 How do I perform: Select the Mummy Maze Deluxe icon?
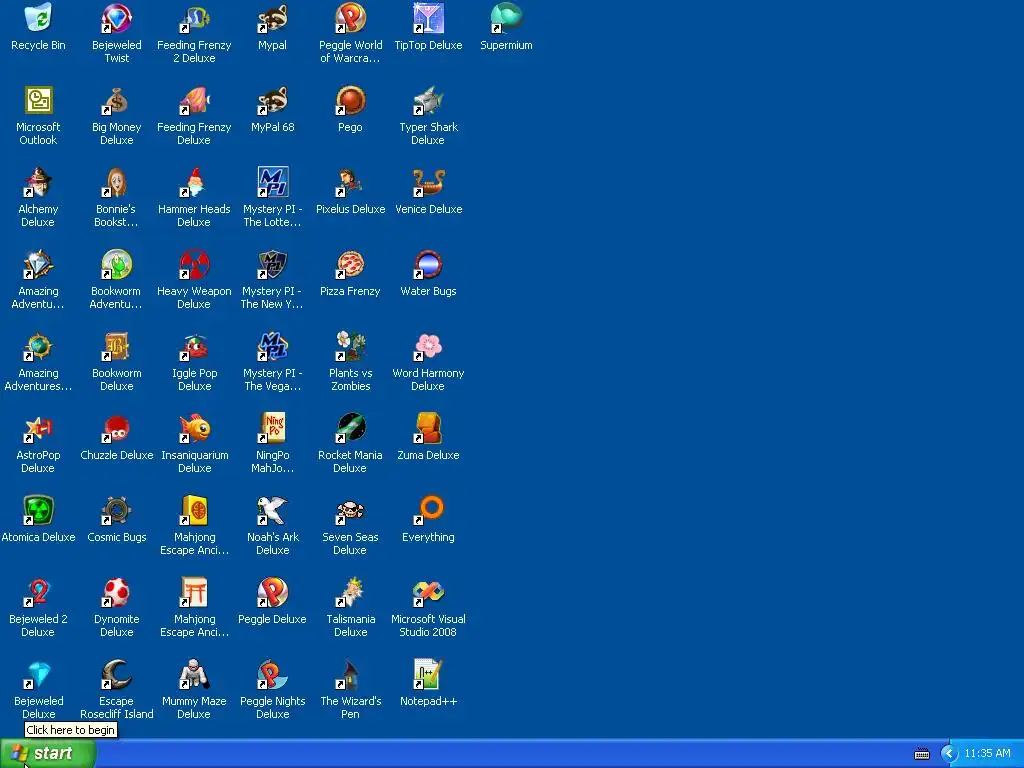coord(194,674)
